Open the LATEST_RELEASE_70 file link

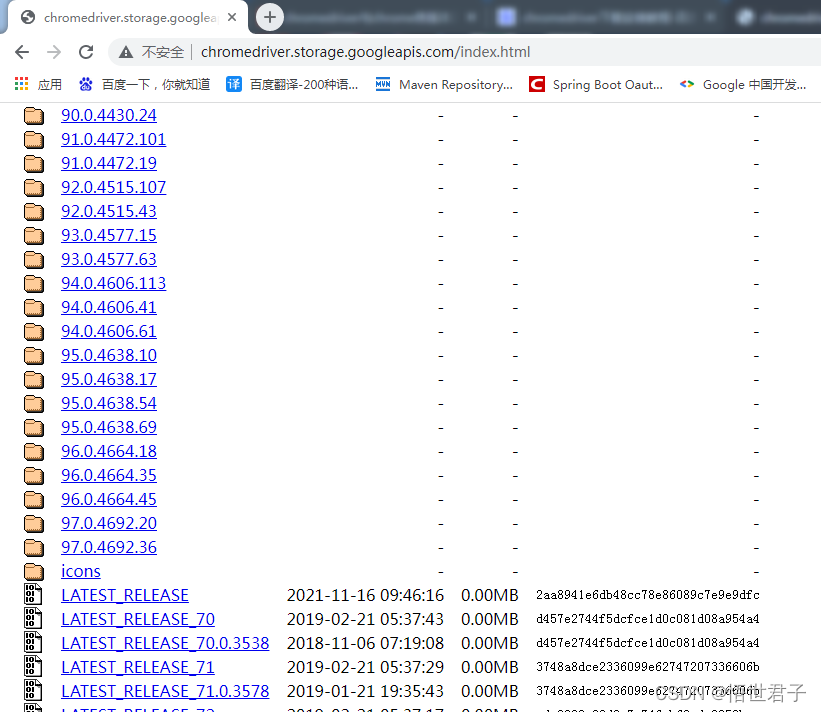click(138, 619)
